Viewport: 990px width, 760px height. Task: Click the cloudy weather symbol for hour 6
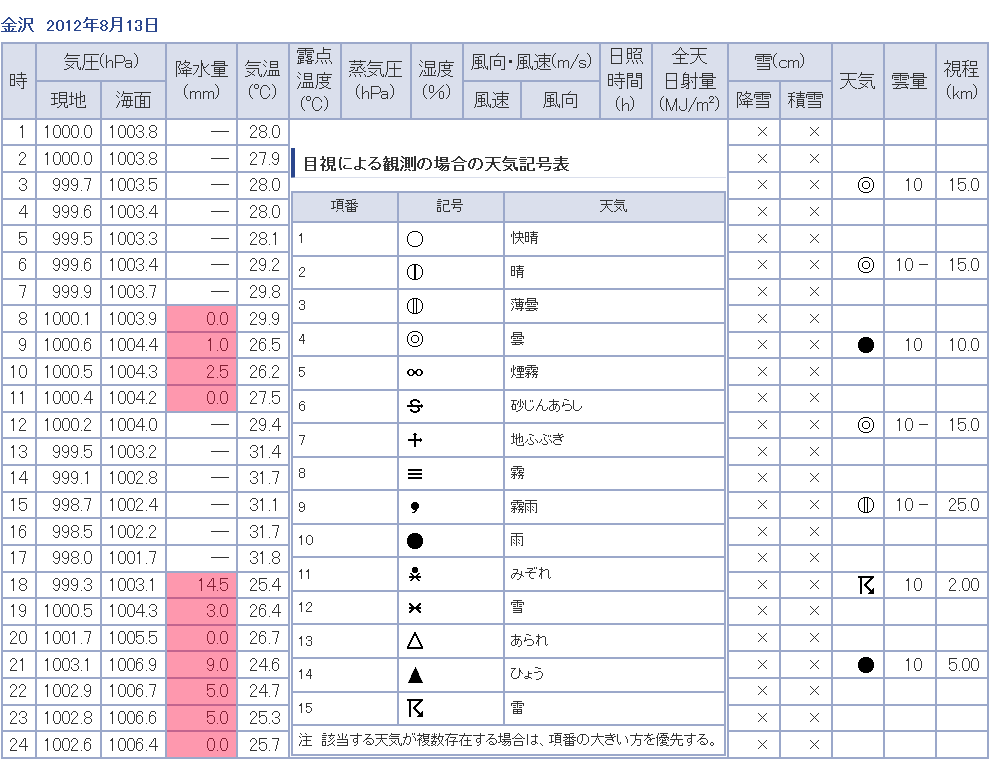[x=866, y=264]
